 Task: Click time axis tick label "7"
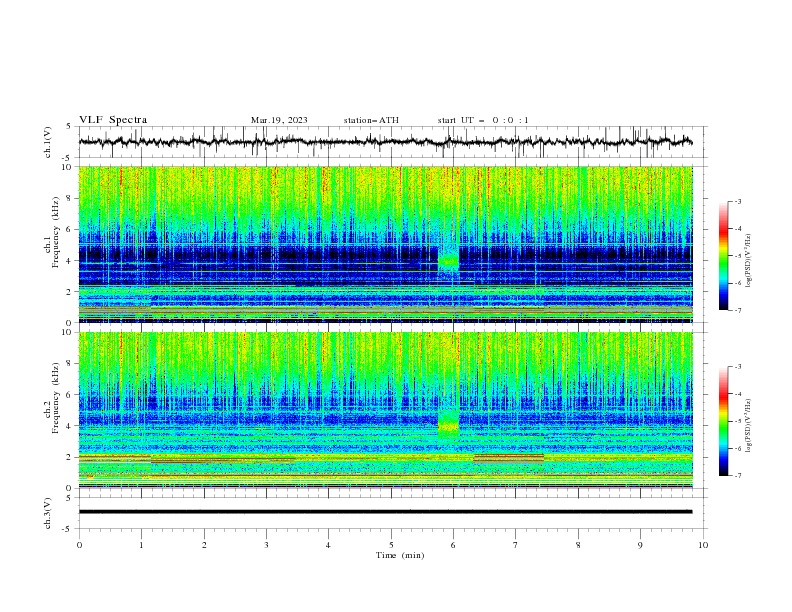coord(516,545)
